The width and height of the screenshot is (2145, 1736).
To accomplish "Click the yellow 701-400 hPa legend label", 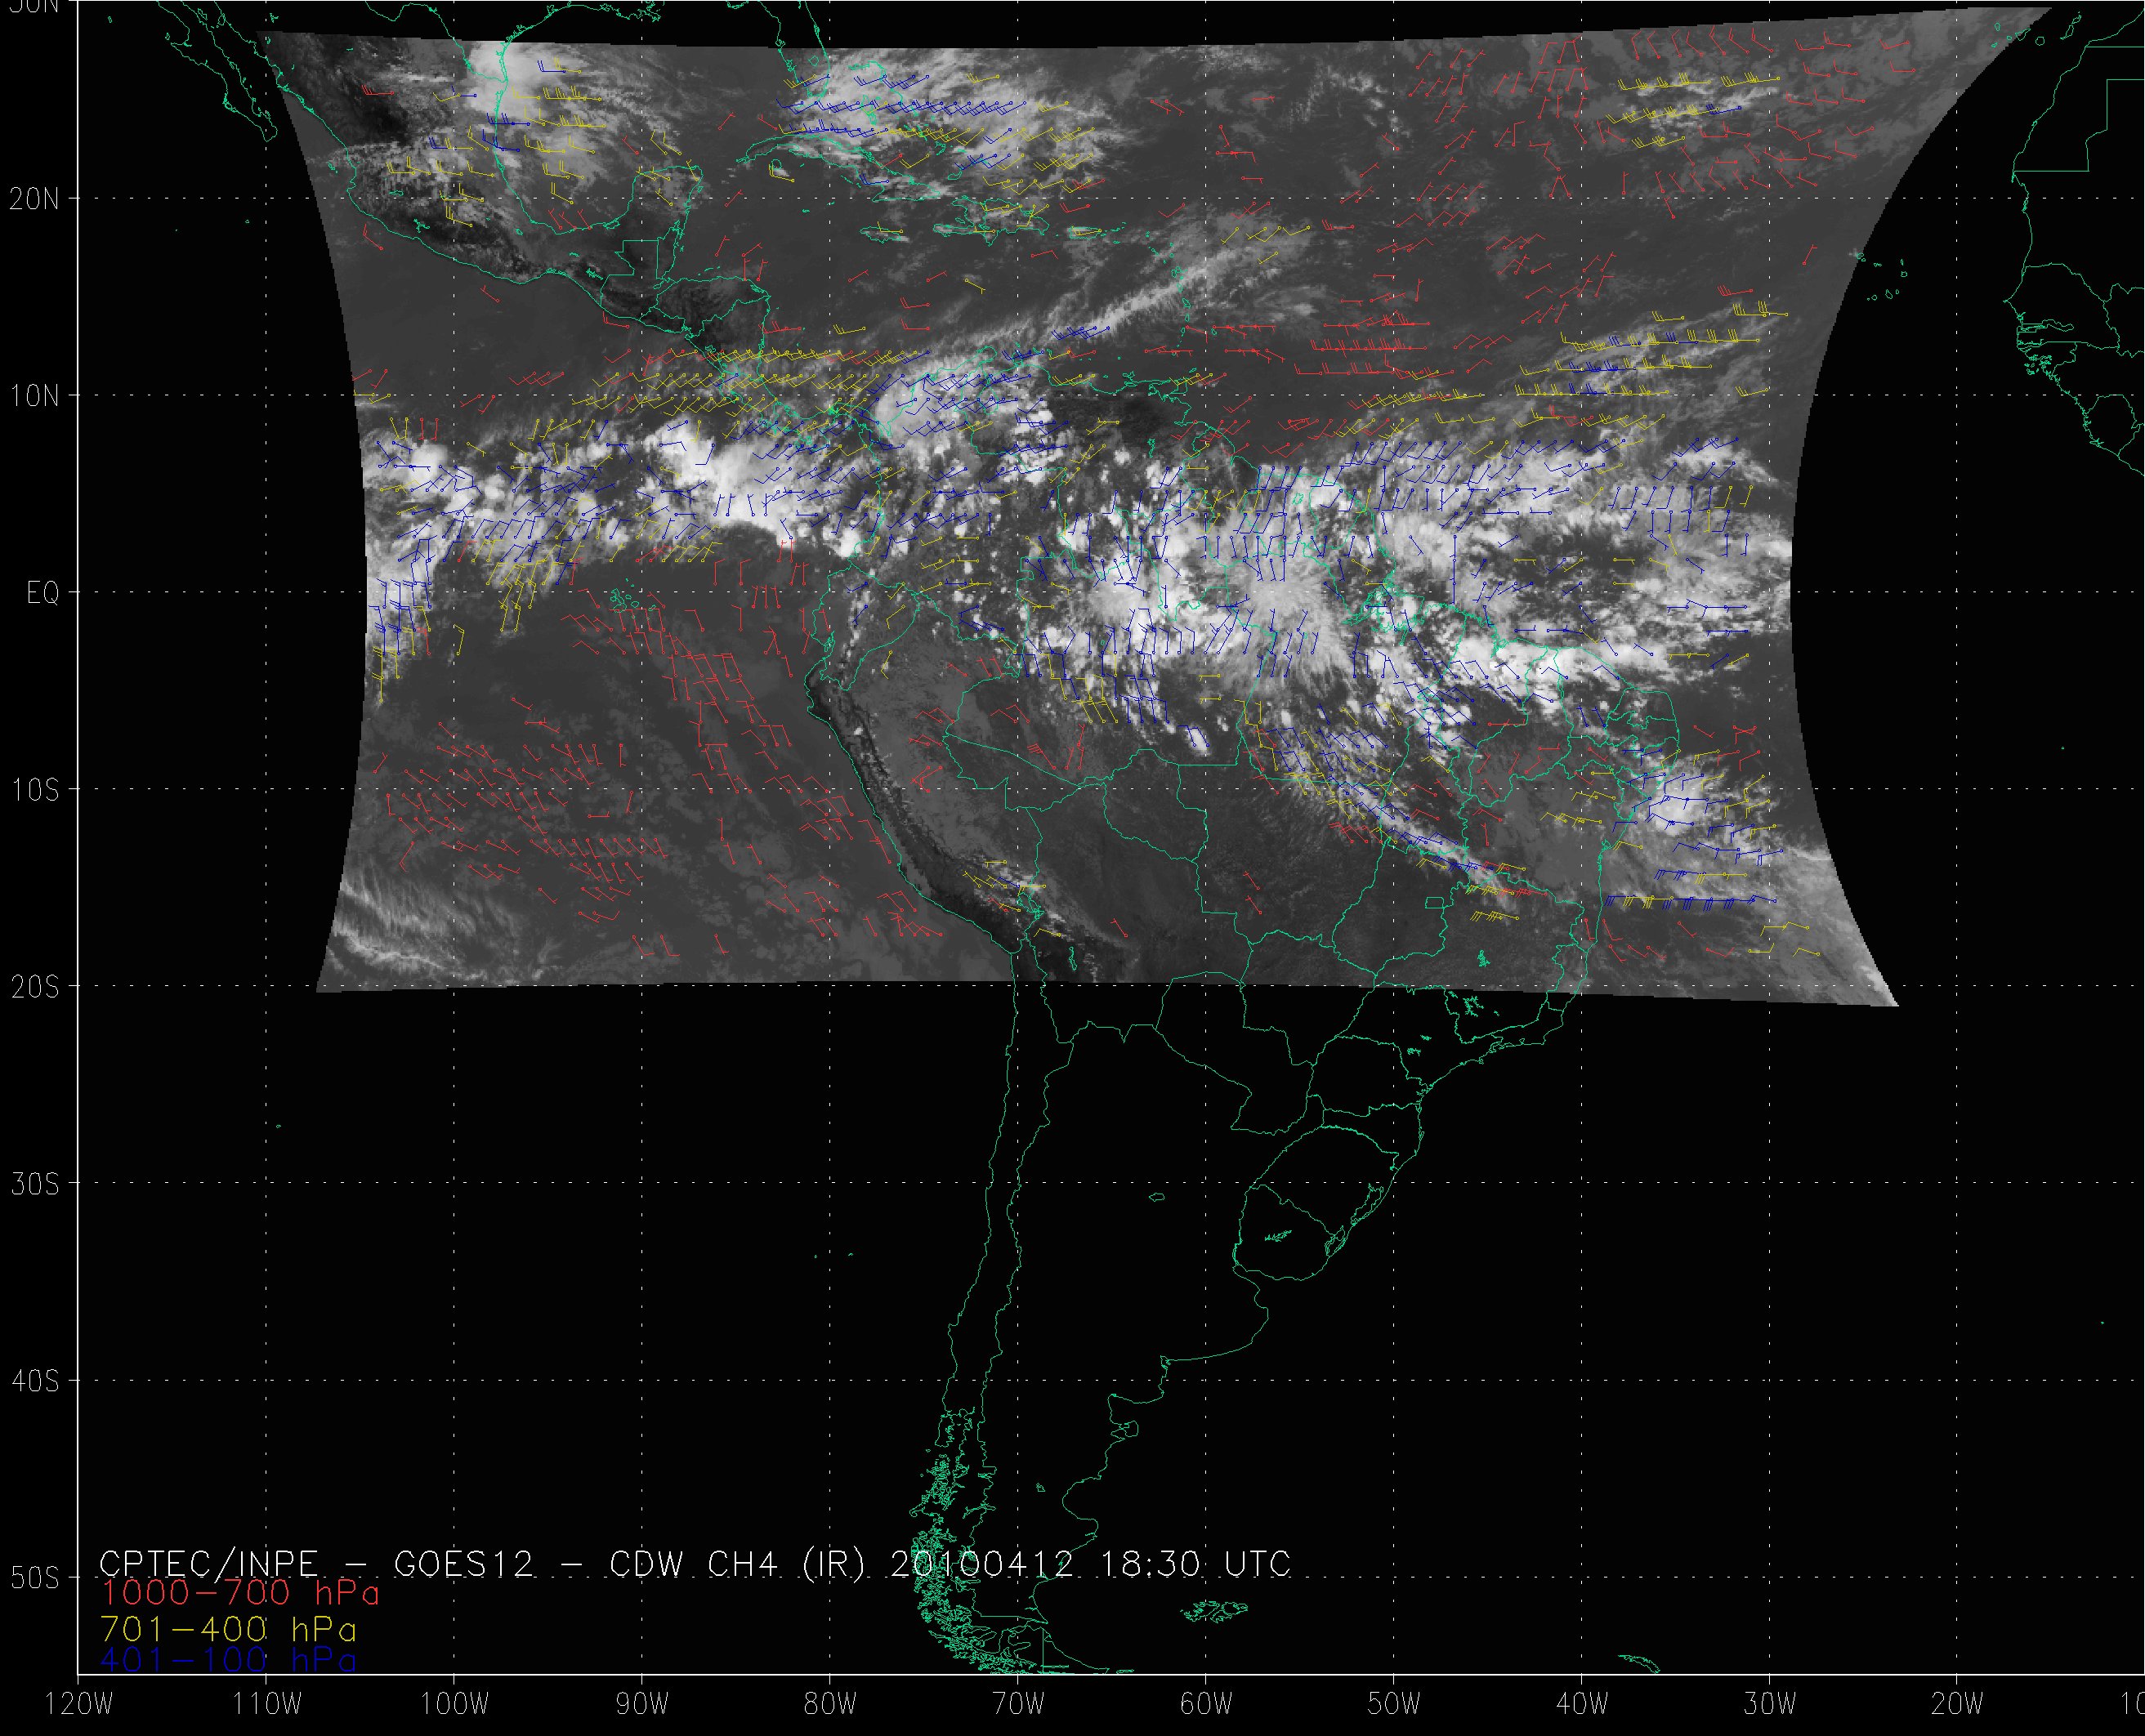I will coord(229,1628).
